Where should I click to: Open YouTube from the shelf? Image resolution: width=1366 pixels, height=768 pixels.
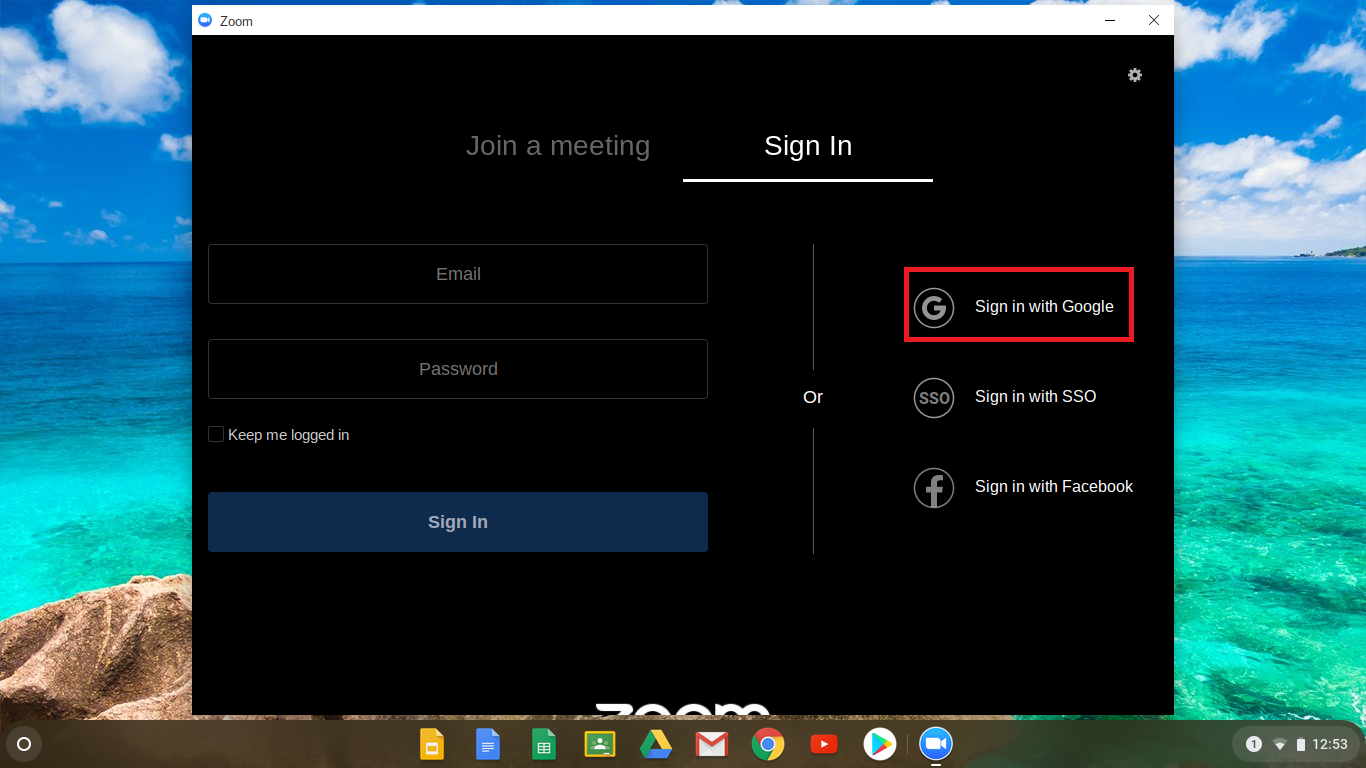coord(824,744)
